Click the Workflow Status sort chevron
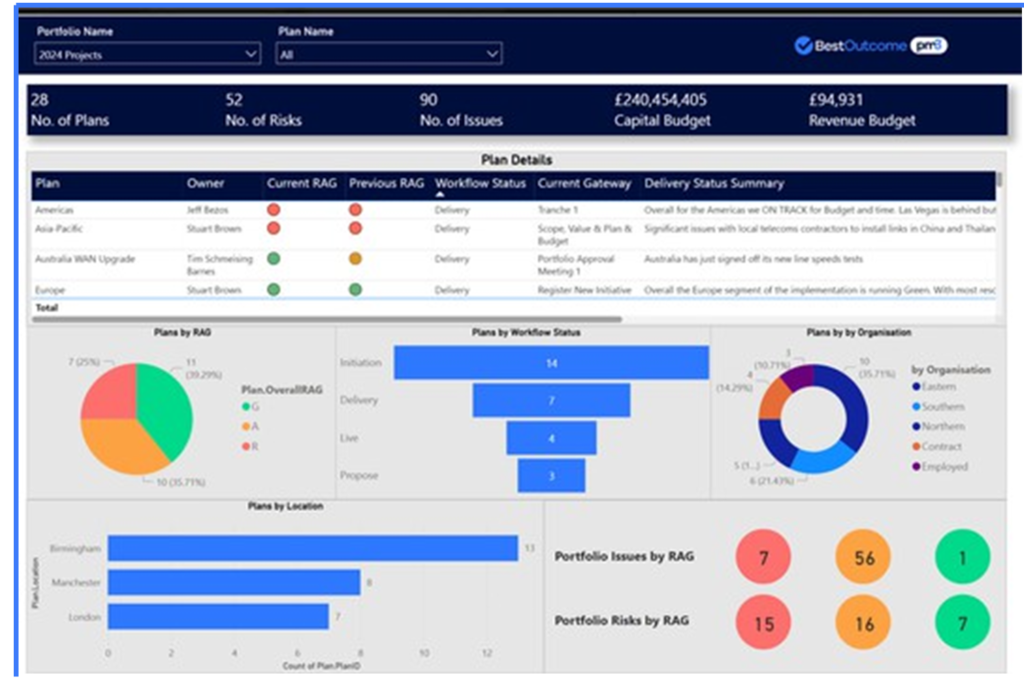Screen dimensions: 1024x679 (438, 196)
